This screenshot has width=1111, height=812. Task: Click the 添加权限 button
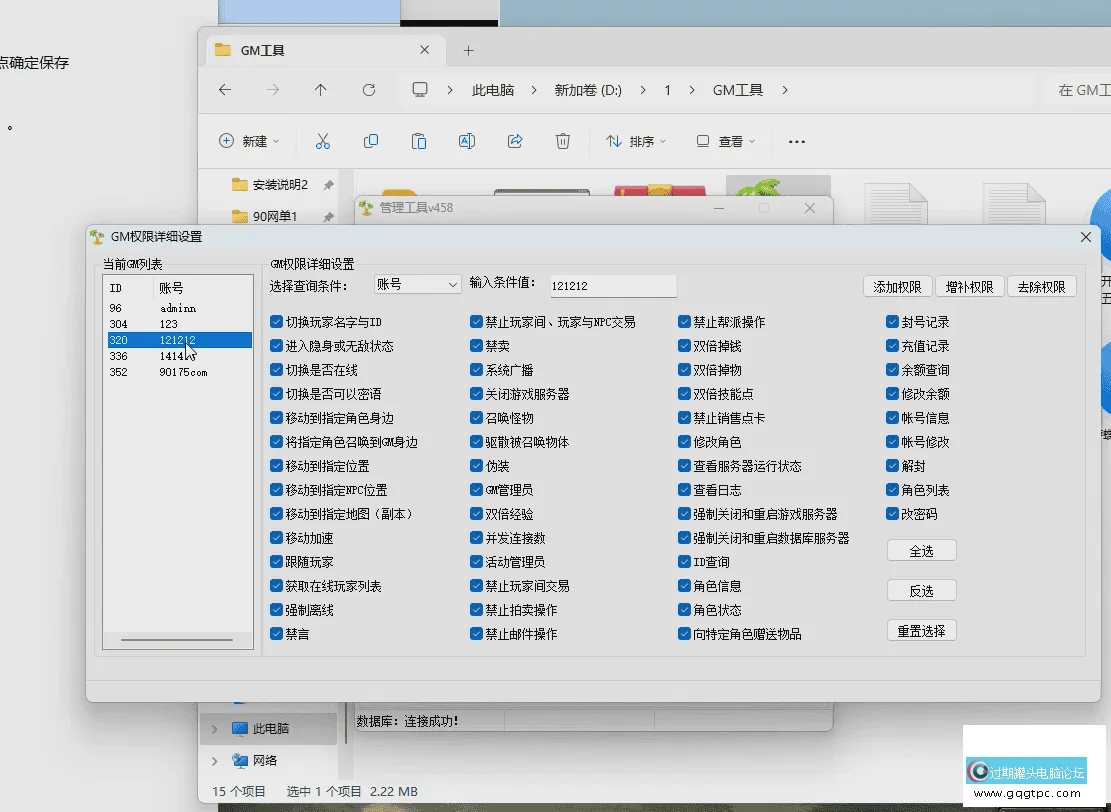click(897, 287)
